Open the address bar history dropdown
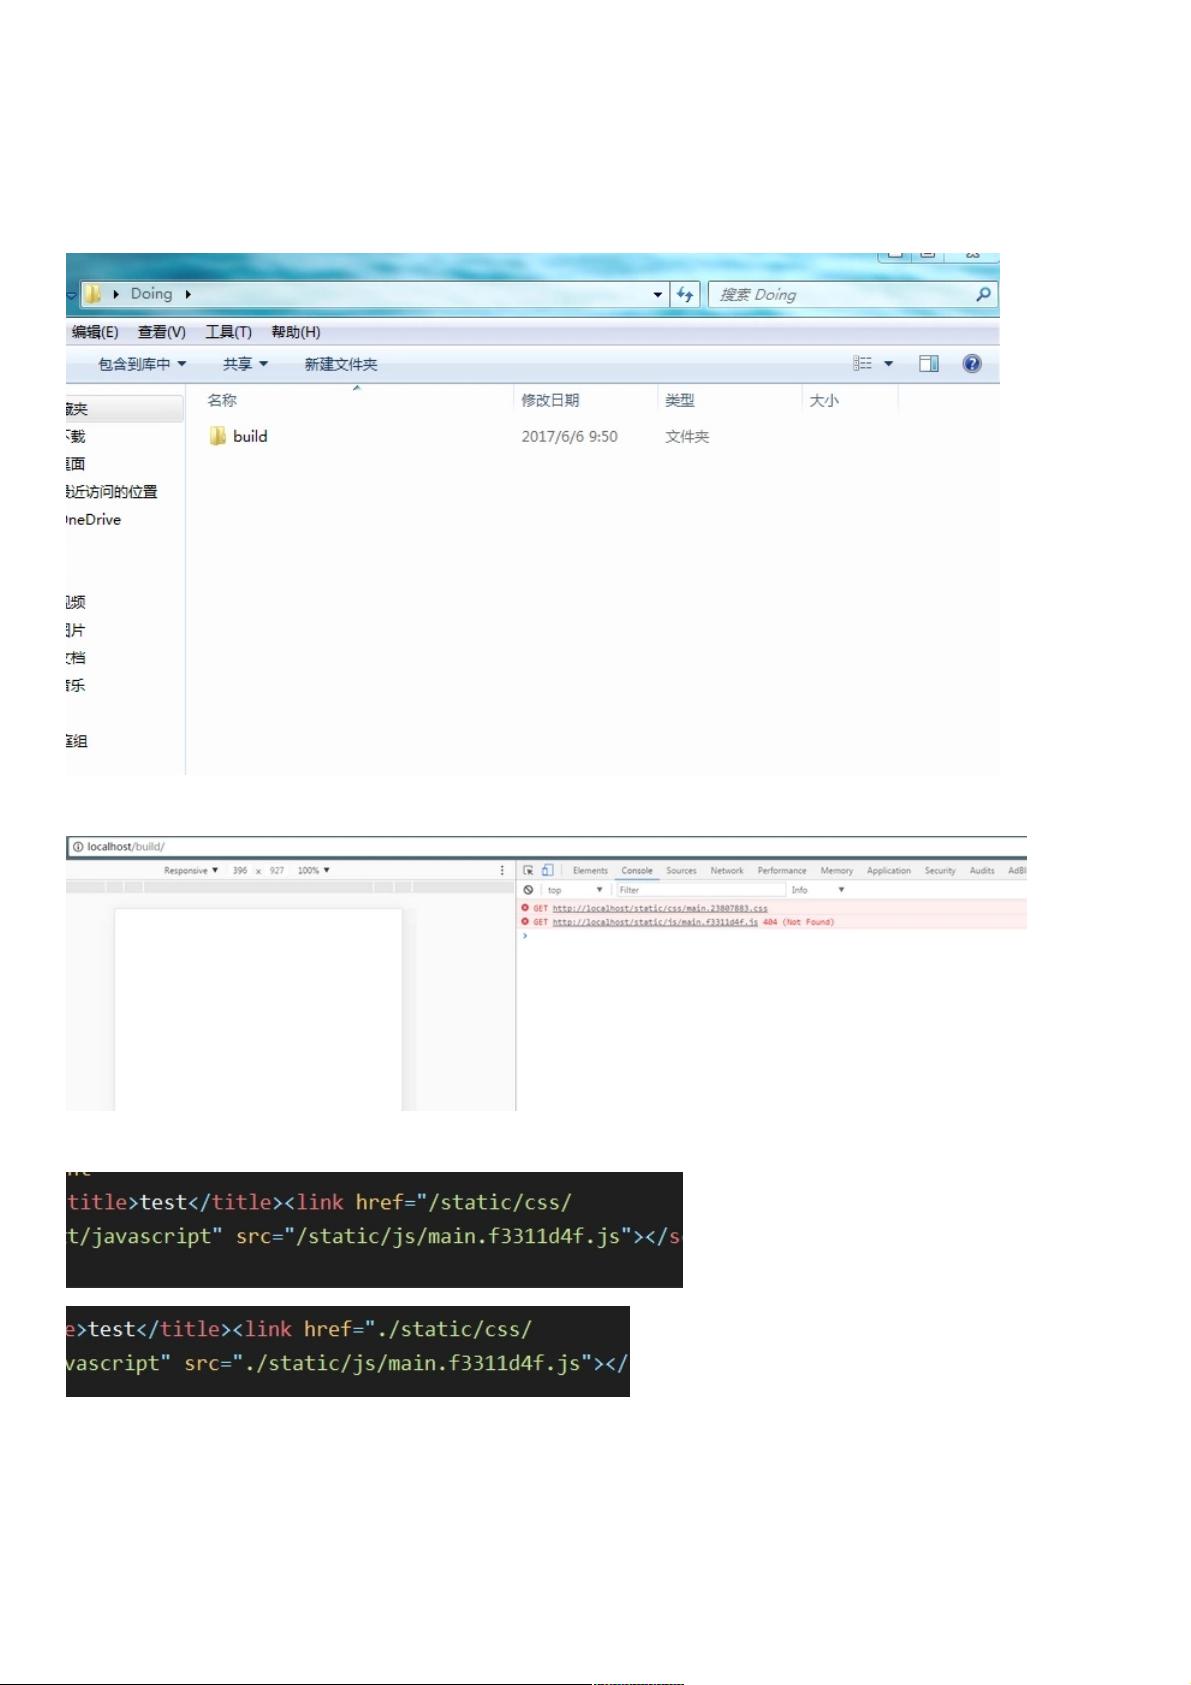Viewport: 1191px width, 1685px height. click(x=657, y=294)
